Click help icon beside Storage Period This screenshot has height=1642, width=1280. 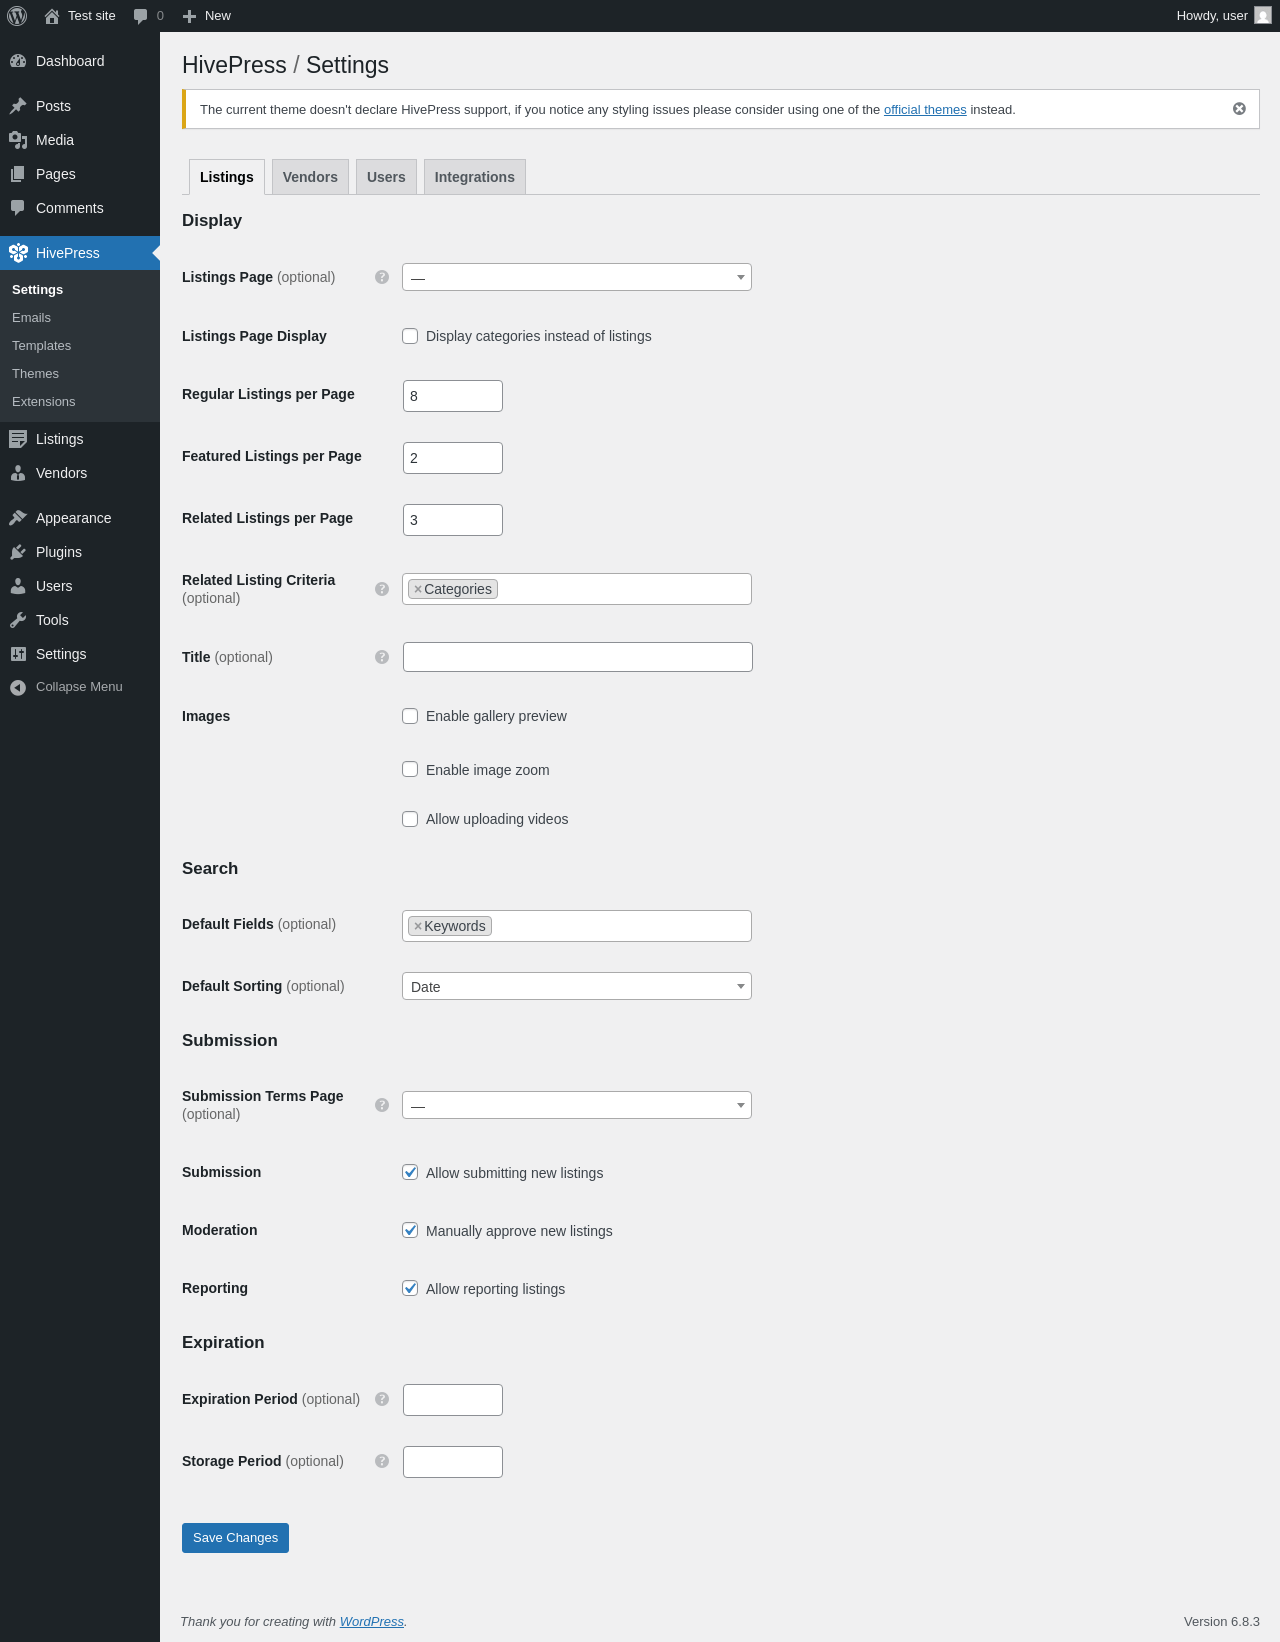point(382,1461)
